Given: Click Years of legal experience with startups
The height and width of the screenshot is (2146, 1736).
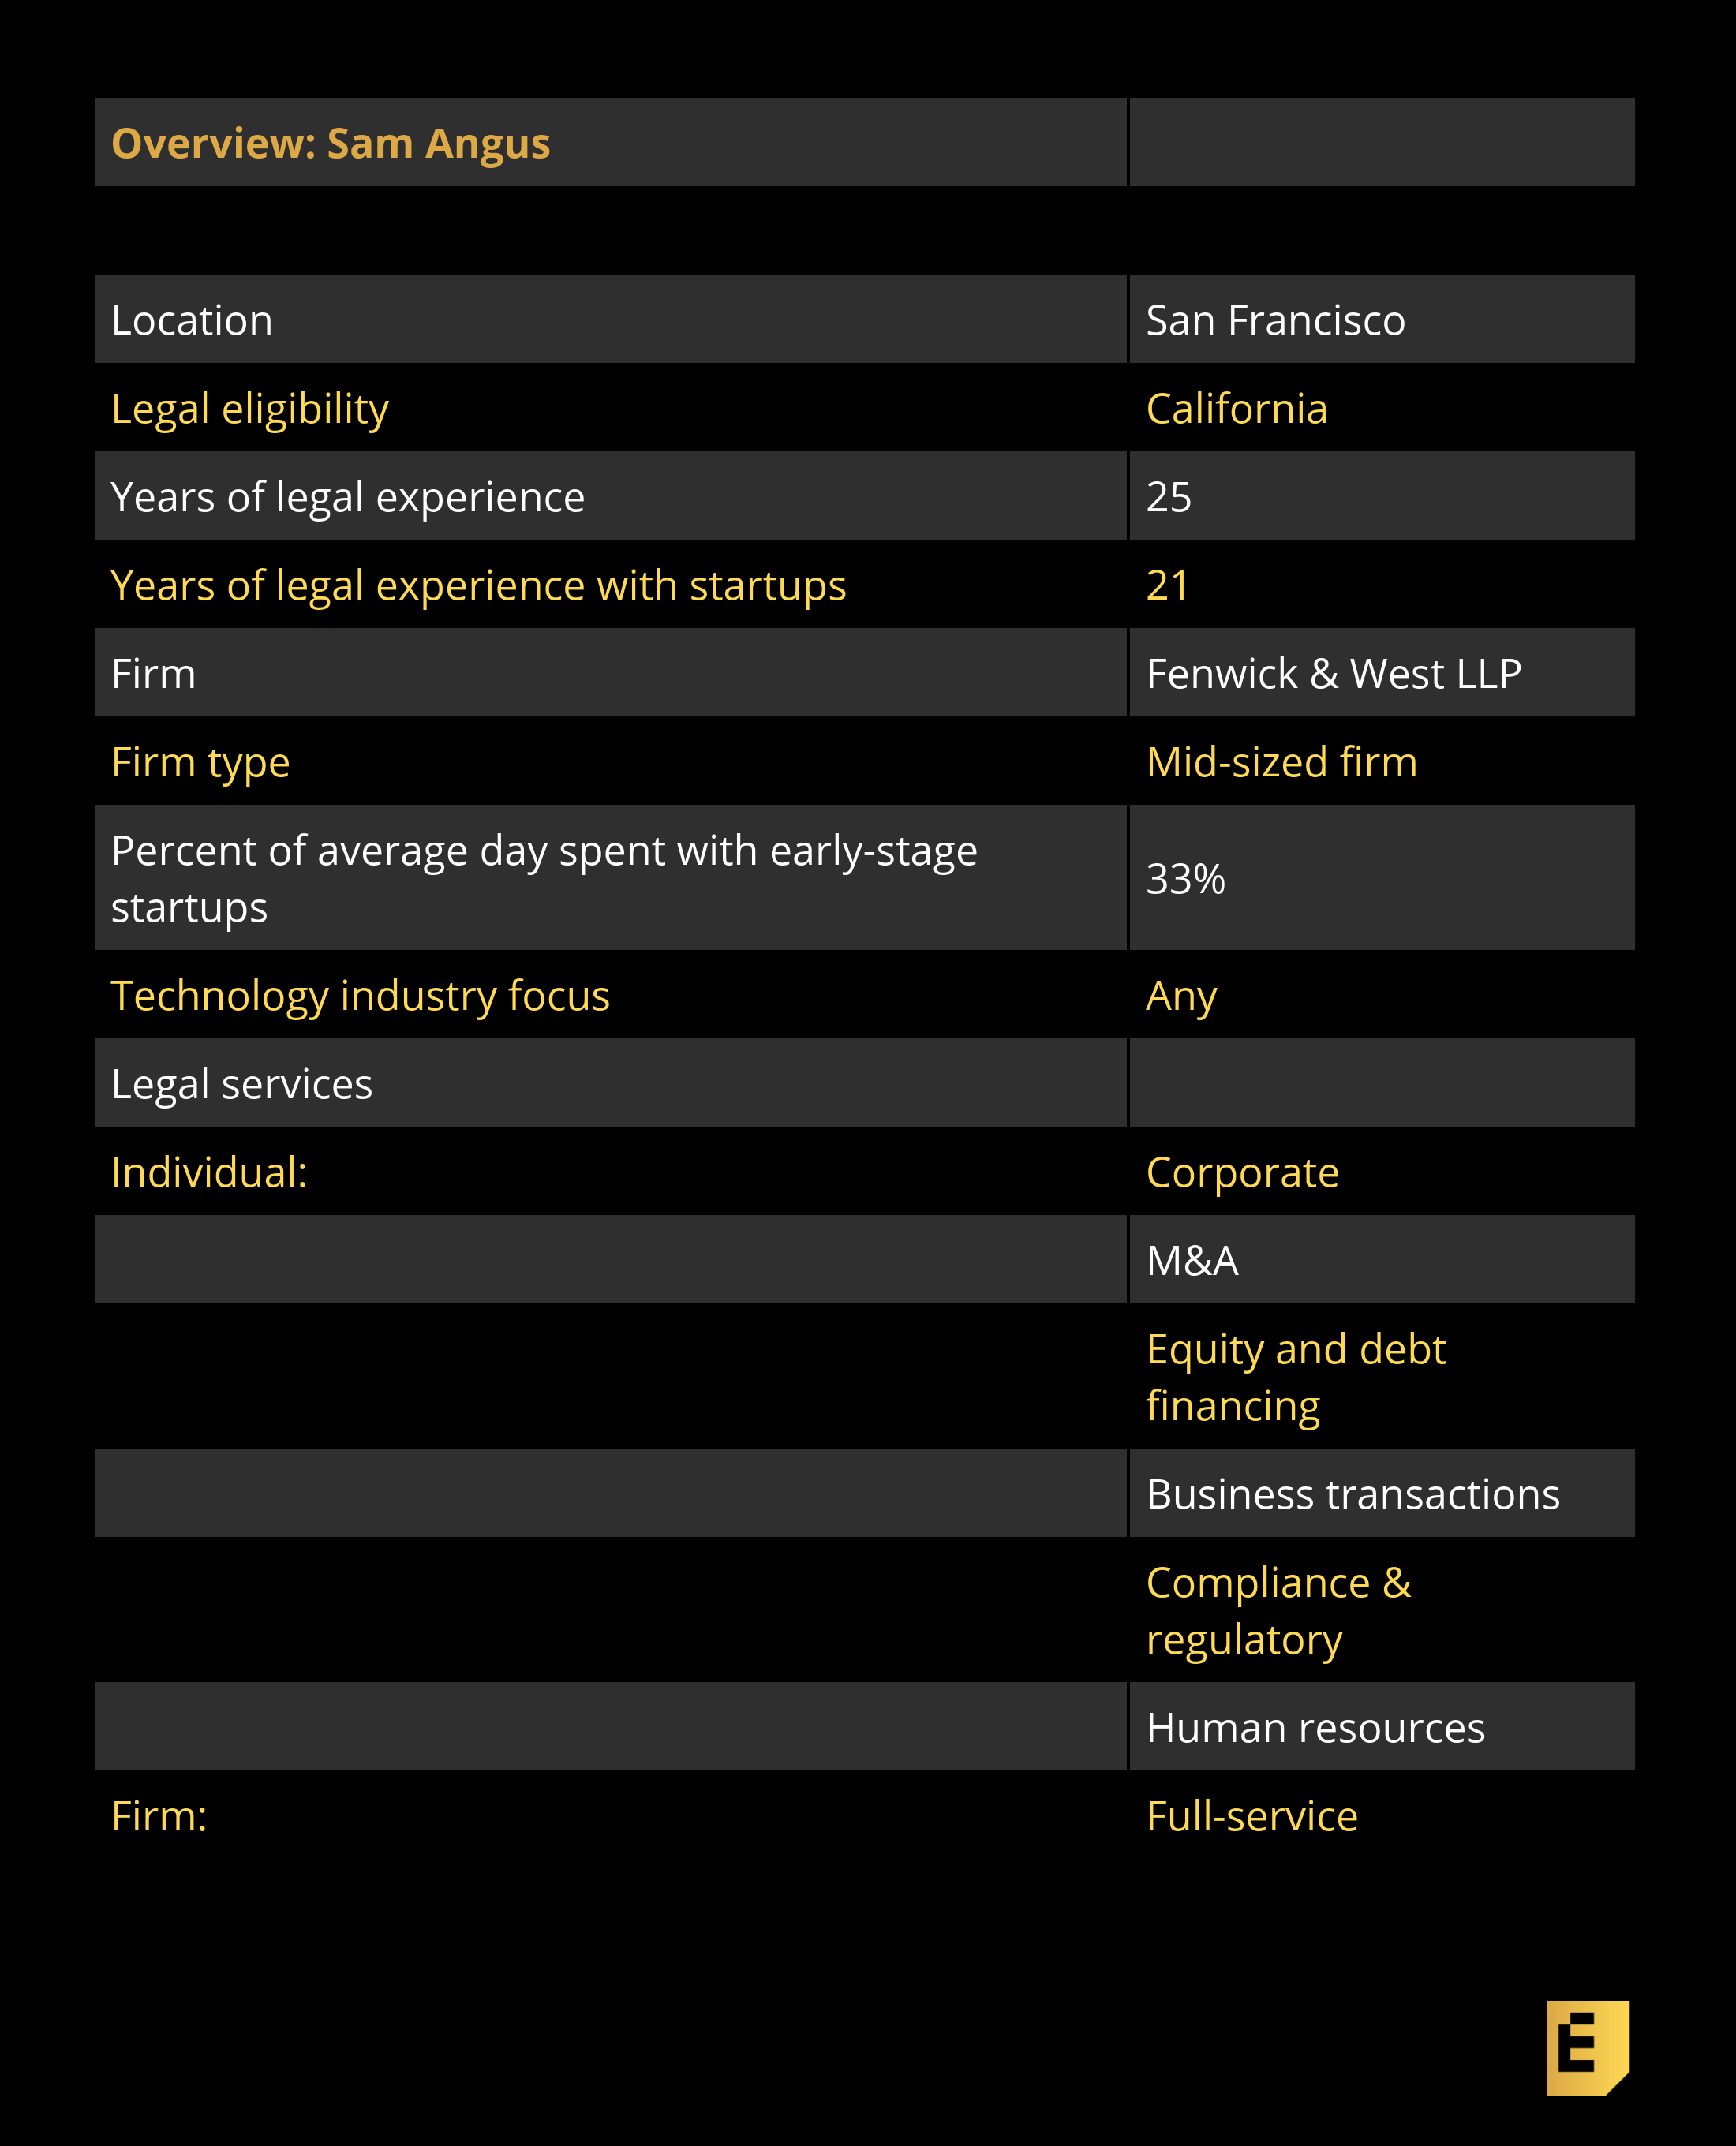Looking at the screenshot, I should [x=478, y=586].
